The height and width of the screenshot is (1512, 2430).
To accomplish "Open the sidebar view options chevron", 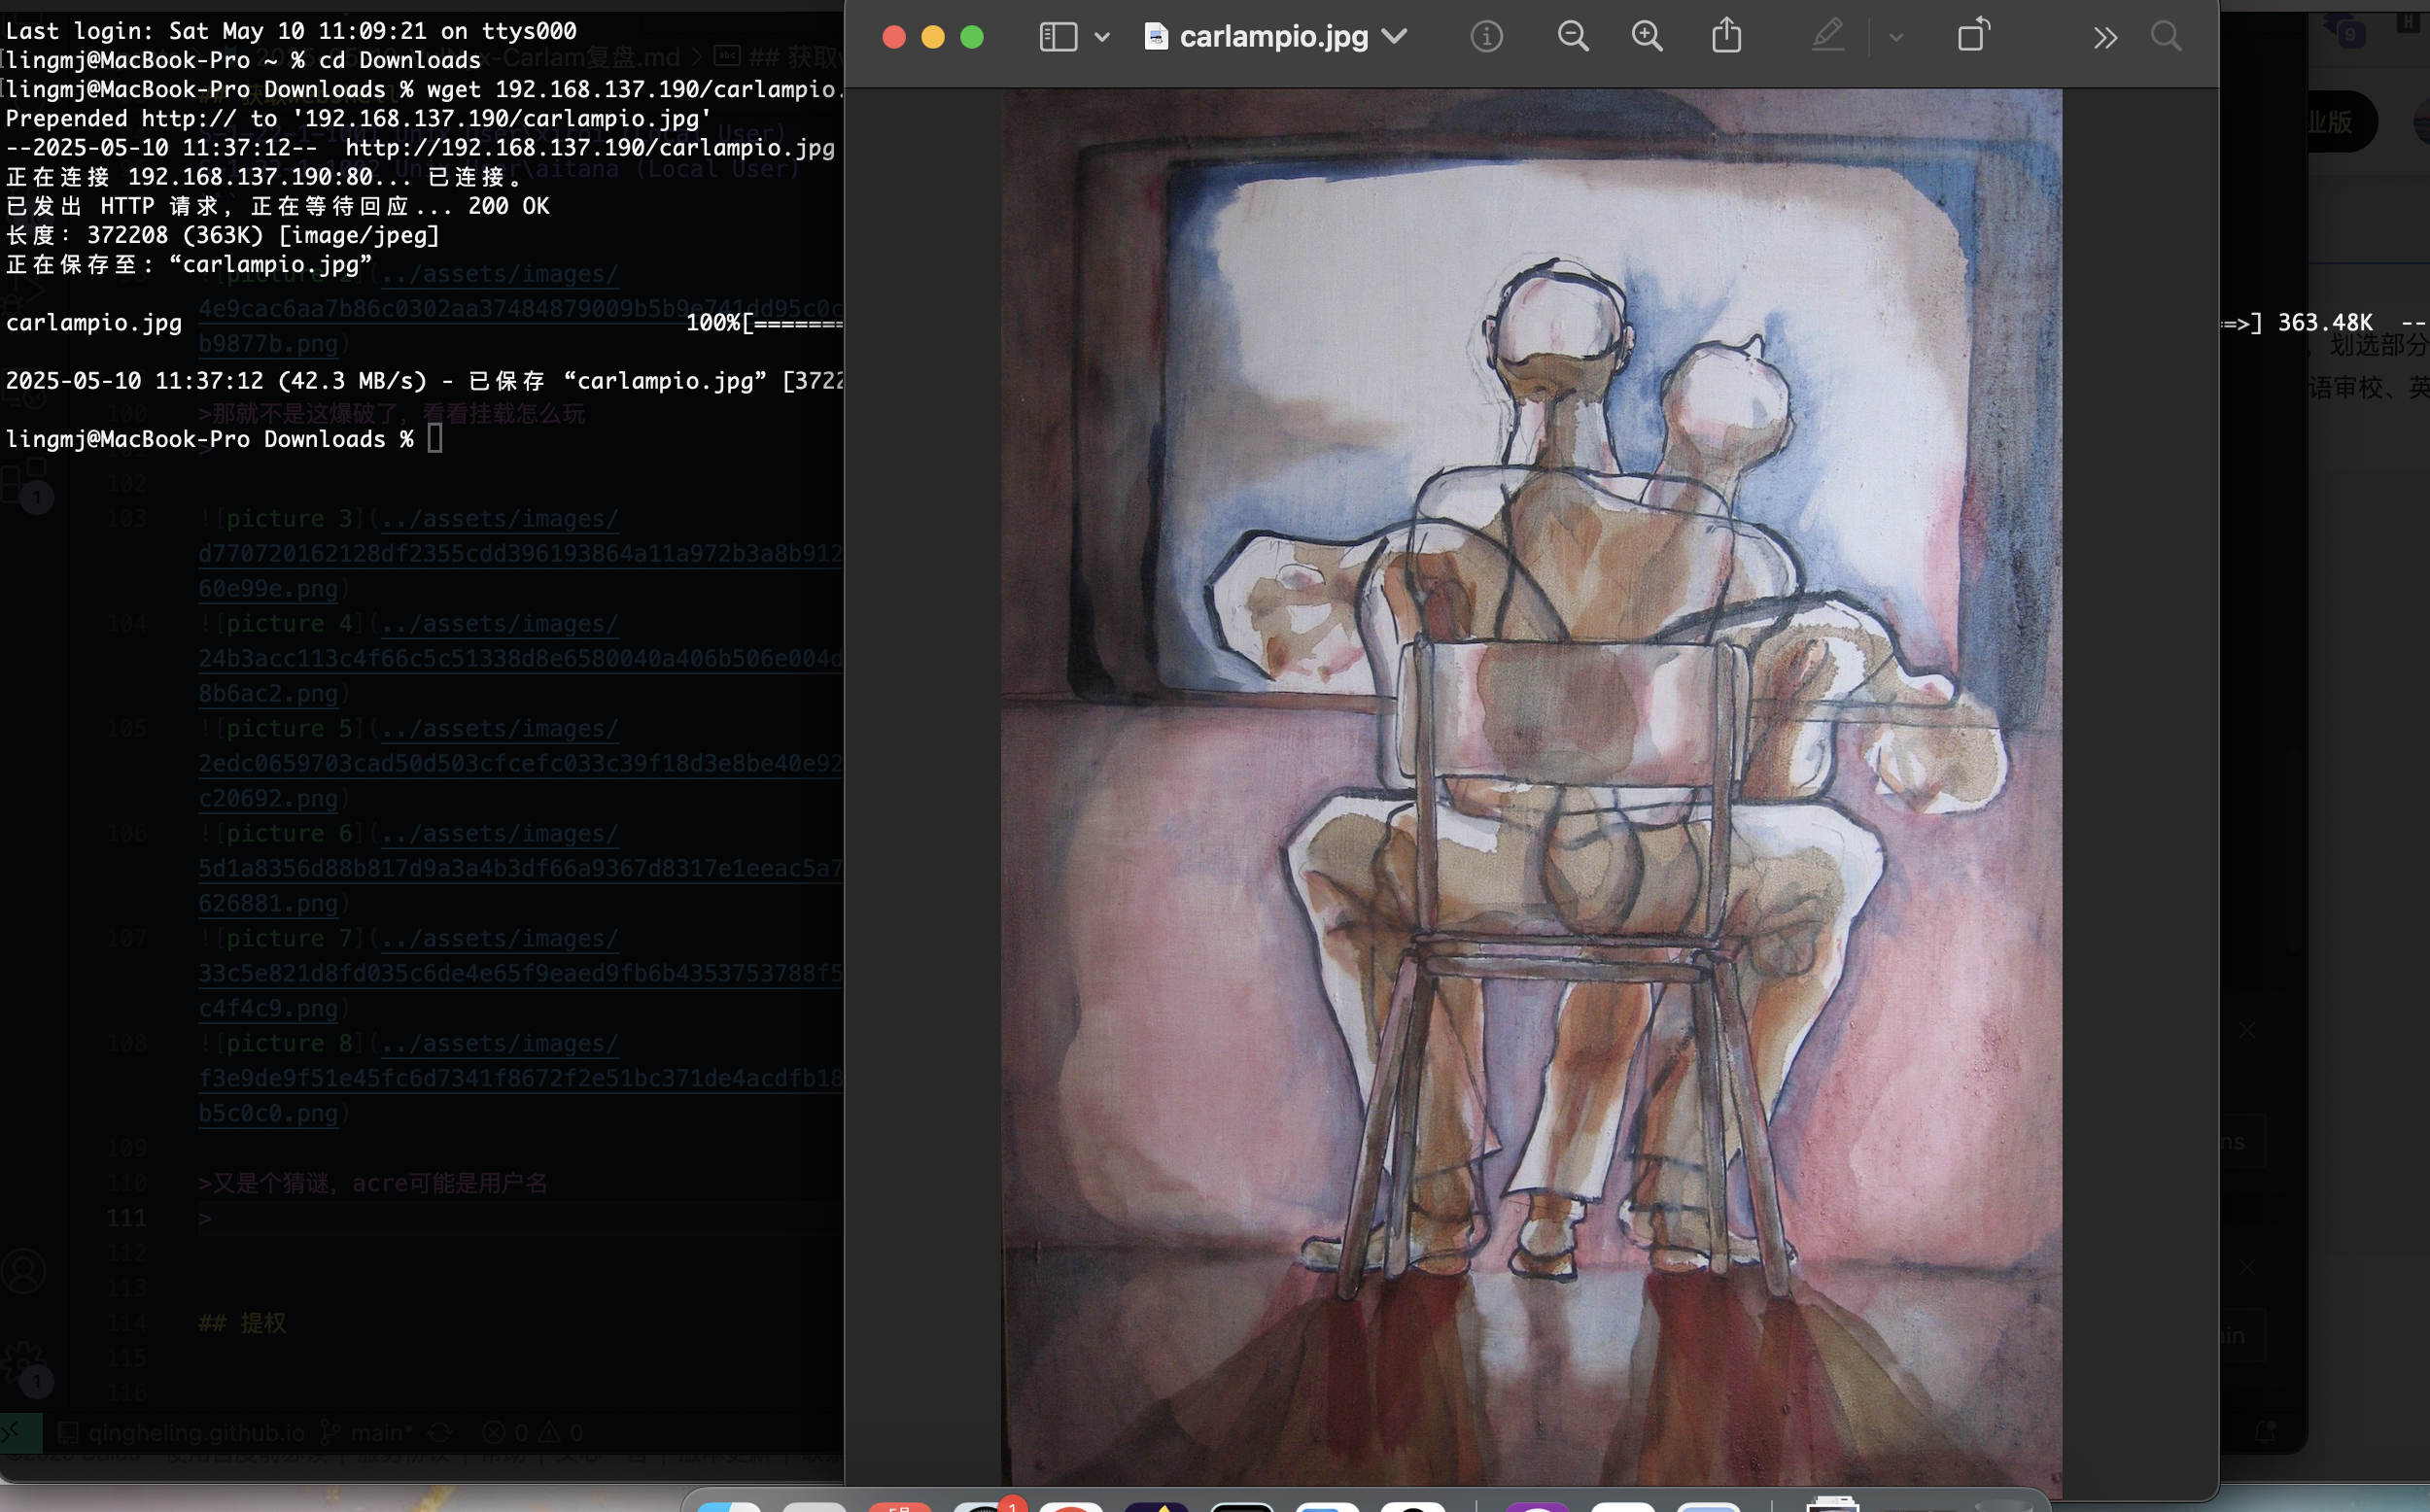I will click(x=1102, y=38).
